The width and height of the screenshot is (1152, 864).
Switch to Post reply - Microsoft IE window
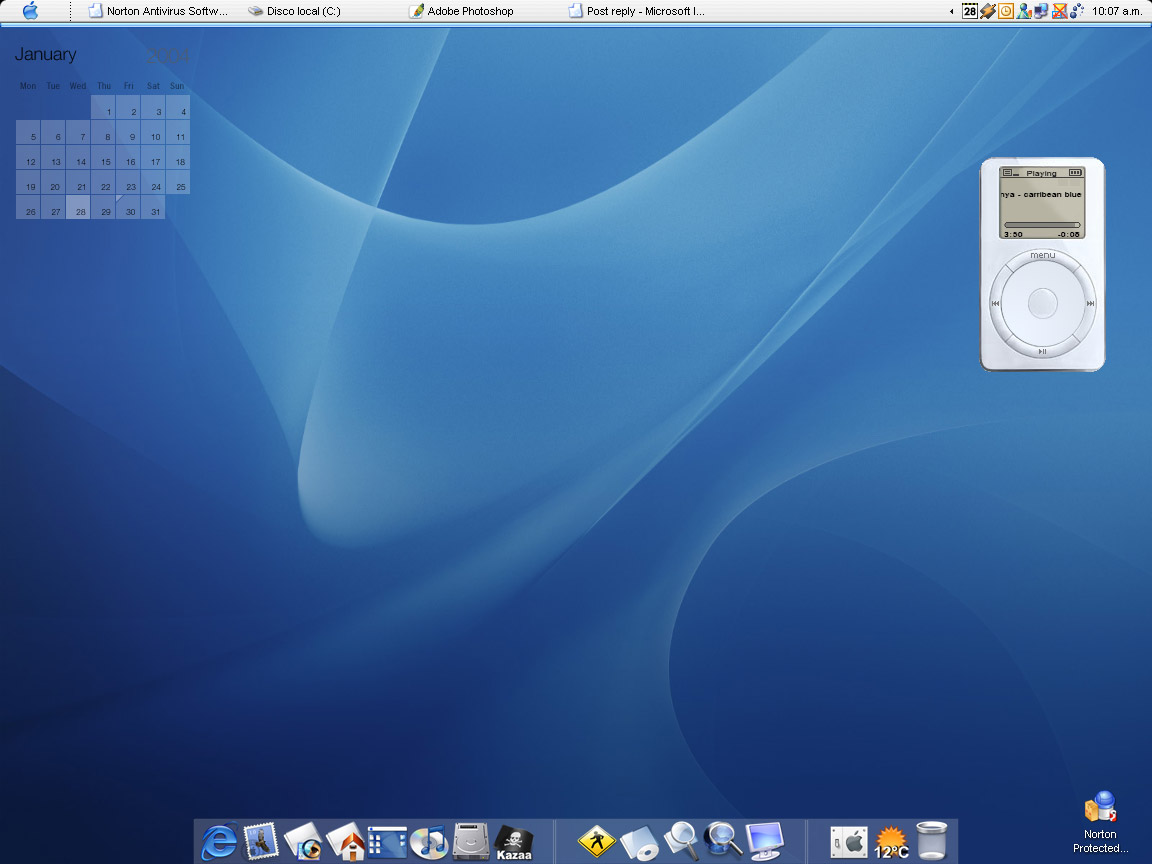(x=636, y=11)
